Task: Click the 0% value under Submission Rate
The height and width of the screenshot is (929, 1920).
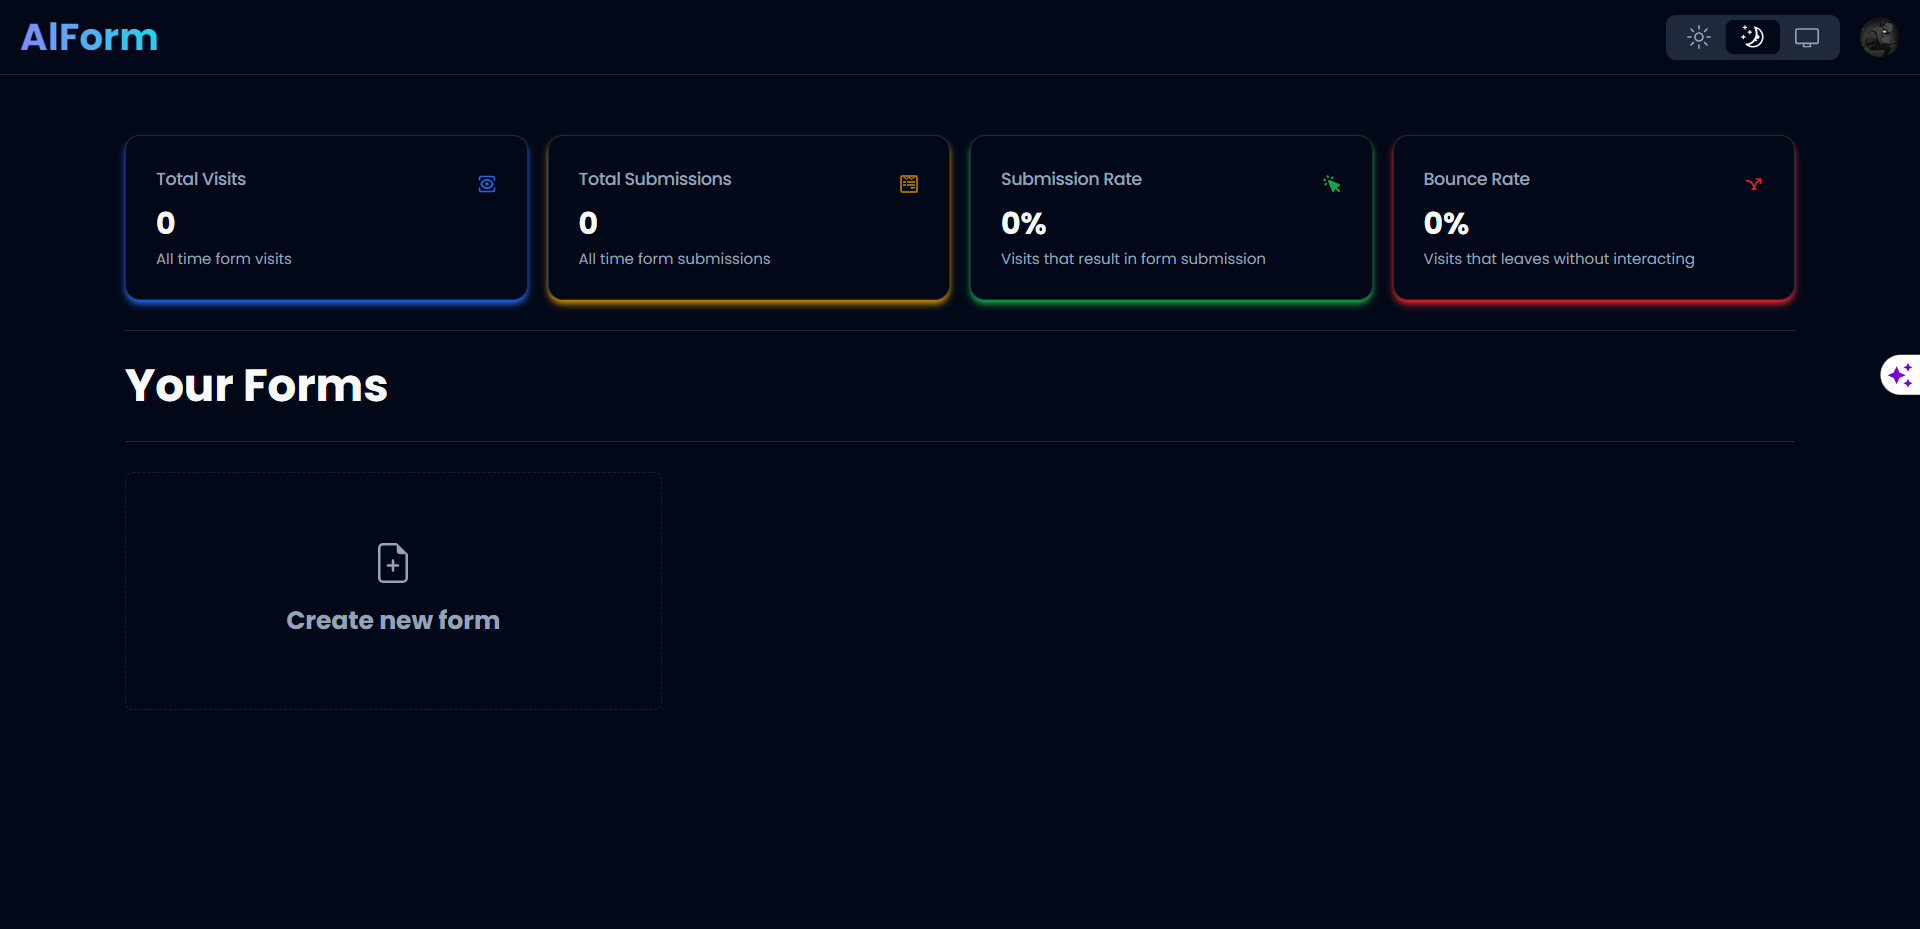Action: [x=1023, y=223]
